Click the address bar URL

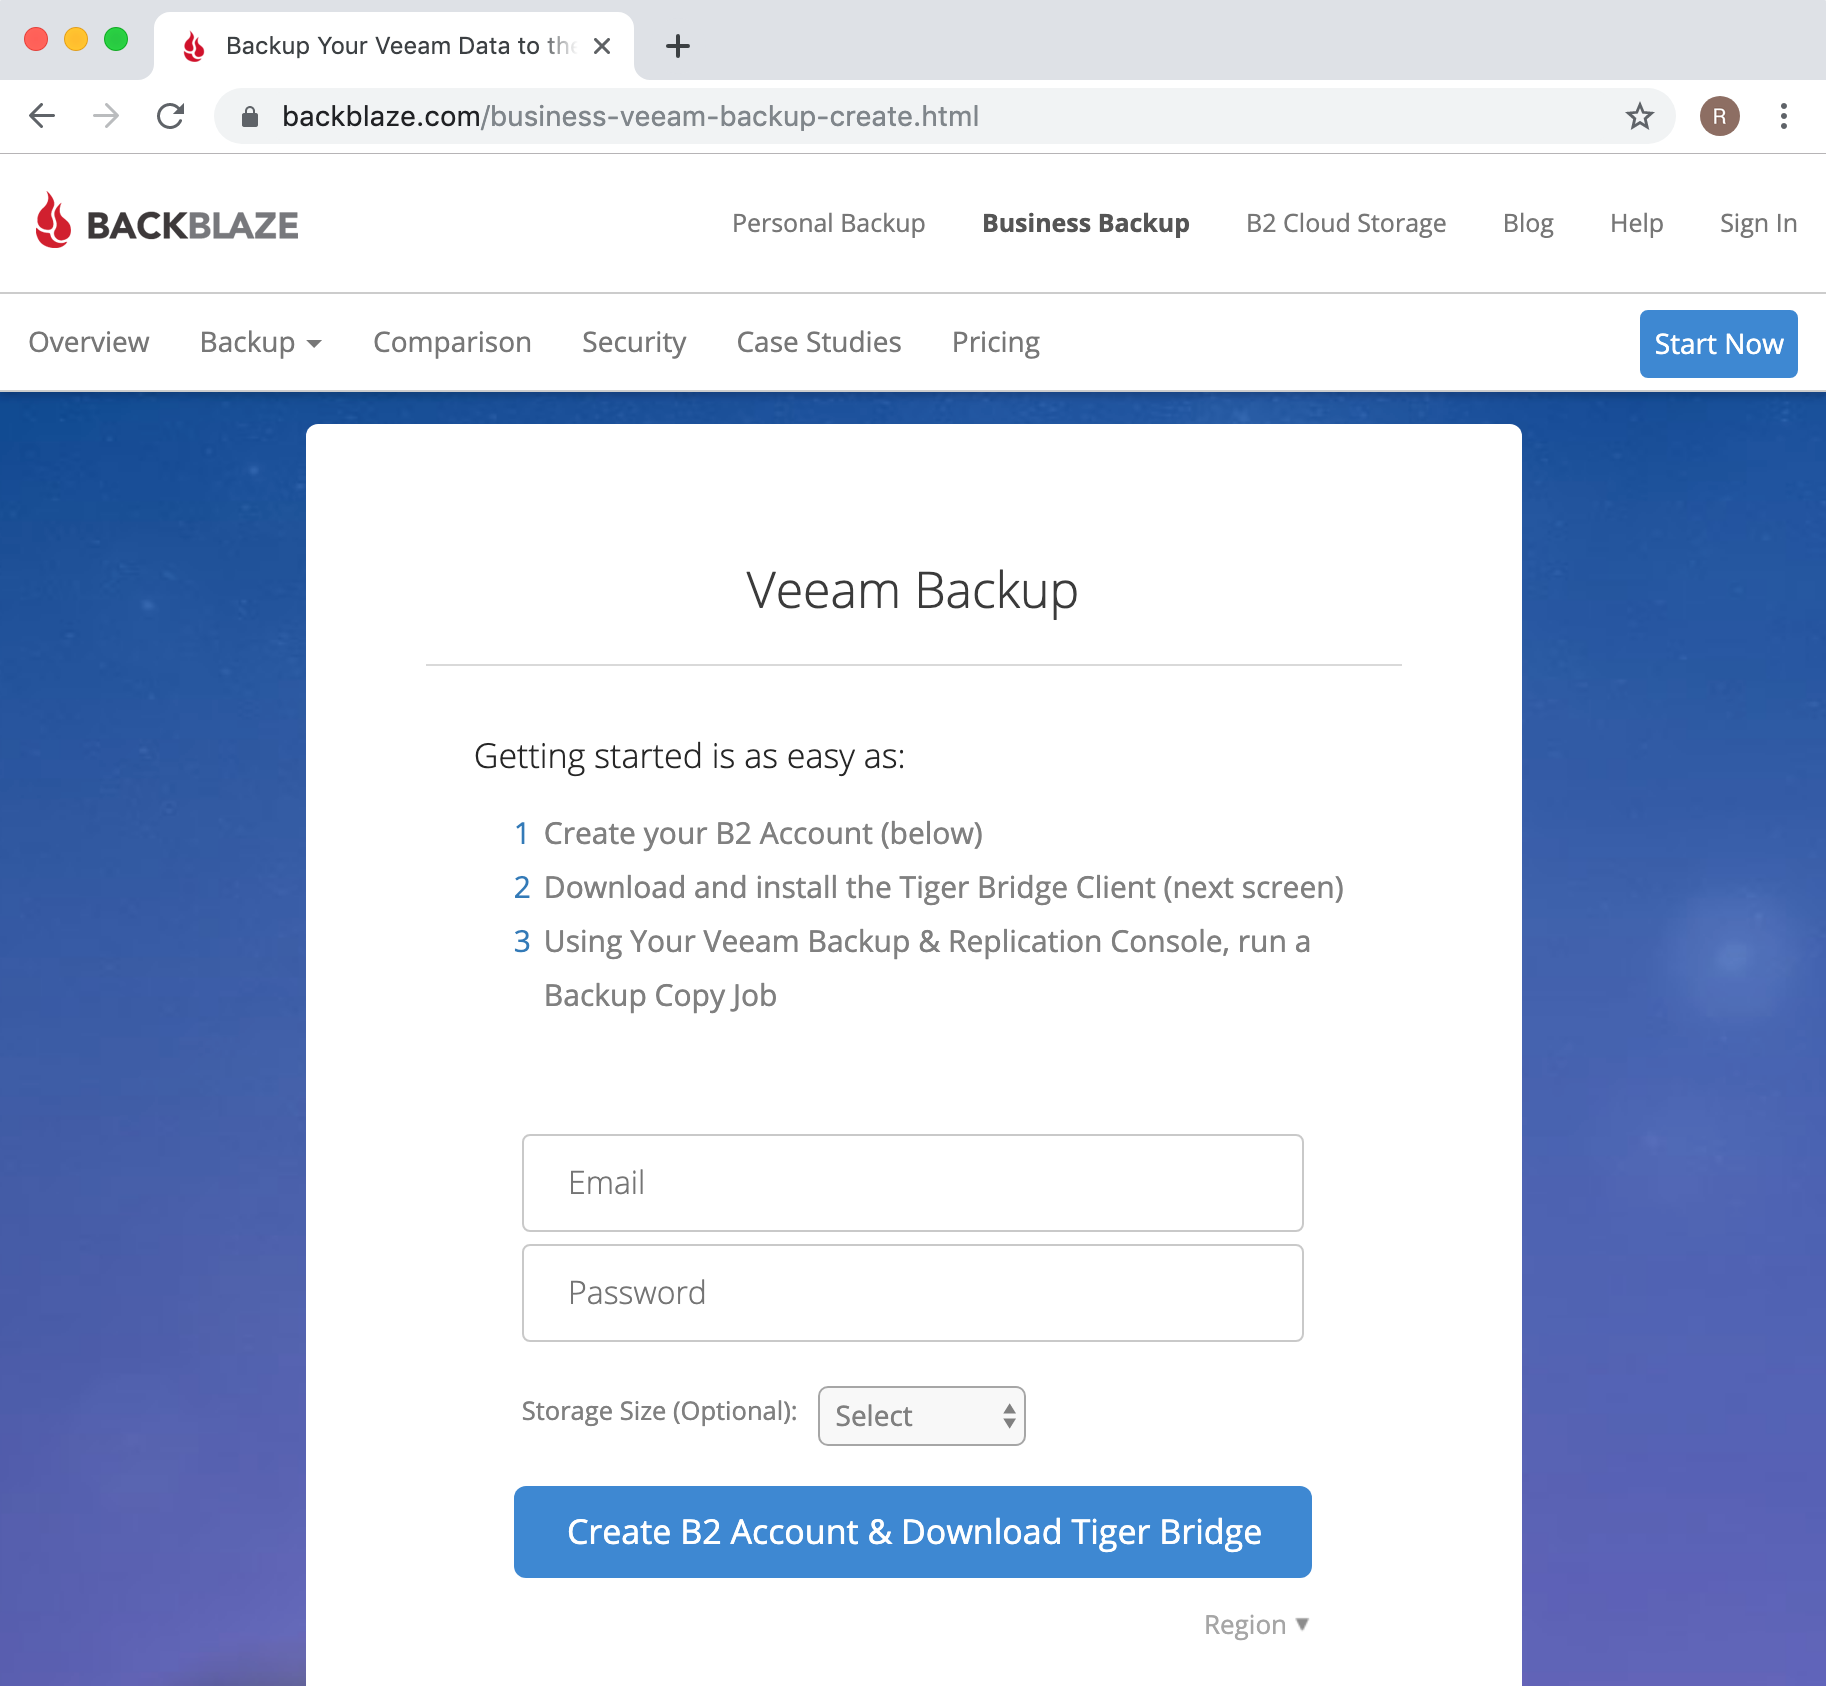tap(630, 116)
